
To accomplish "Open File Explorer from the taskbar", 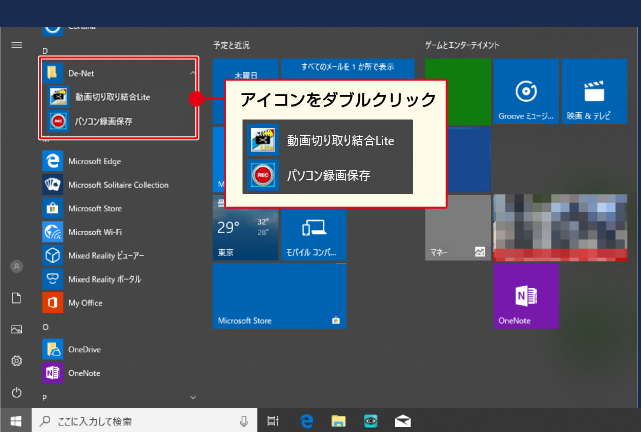I will click(x=338, y=421).
